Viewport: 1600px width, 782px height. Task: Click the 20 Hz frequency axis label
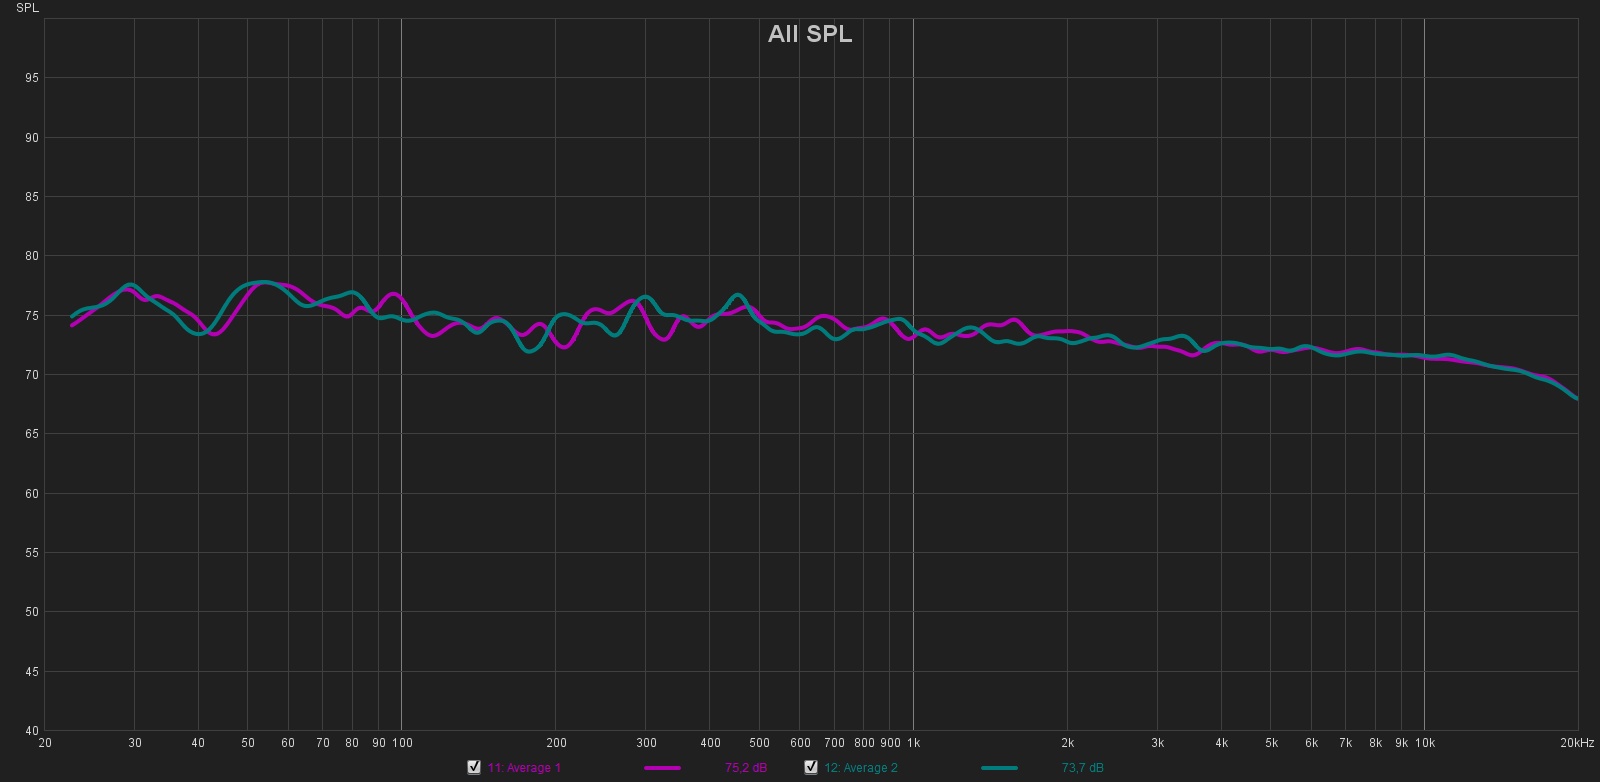click(x=45, y=743)
